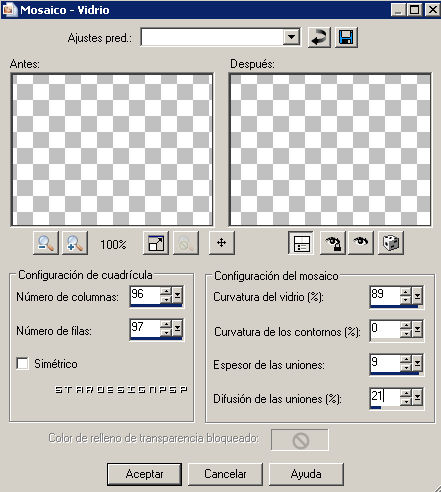Expand the Número de columnas slider dropdown

[177, 295]
